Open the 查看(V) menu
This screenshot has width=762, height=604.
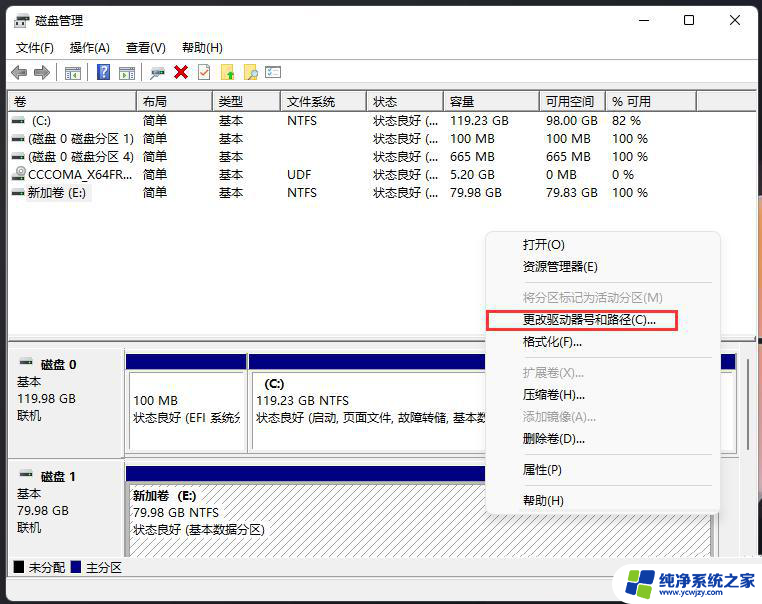tap(145, 48)
